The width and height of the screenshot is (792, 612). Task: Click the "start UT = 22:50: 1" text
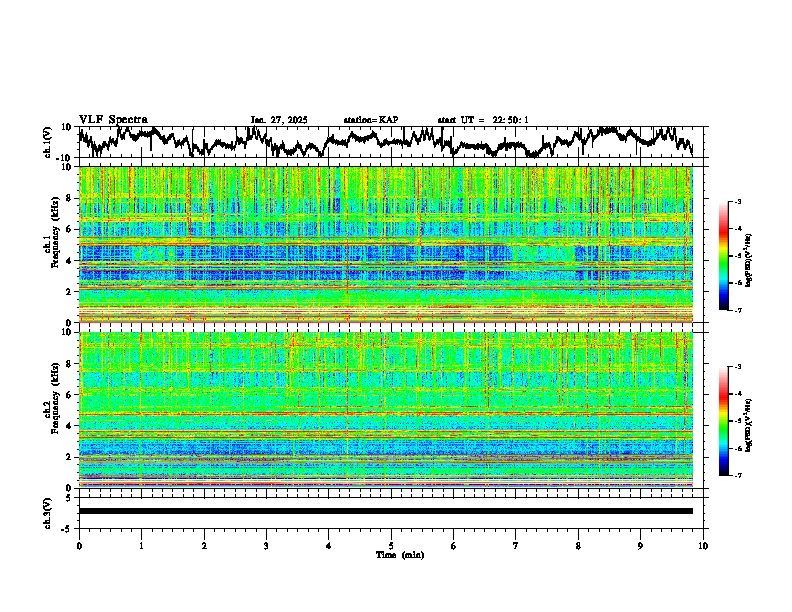click(483, 120)
